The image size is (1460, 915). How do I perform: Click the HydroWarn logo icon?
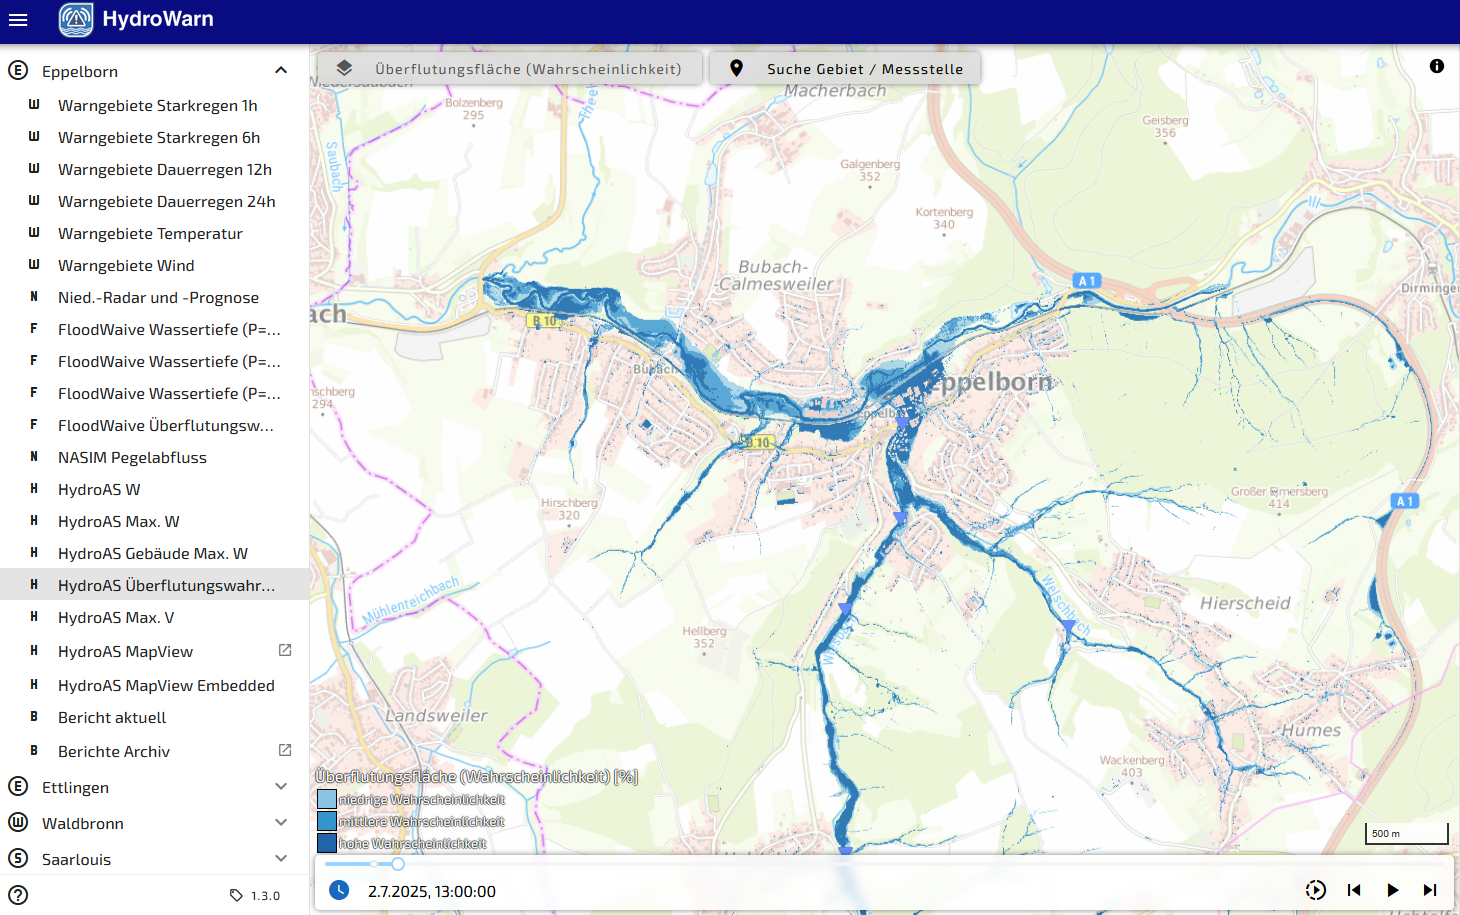[x=76, y=19]
